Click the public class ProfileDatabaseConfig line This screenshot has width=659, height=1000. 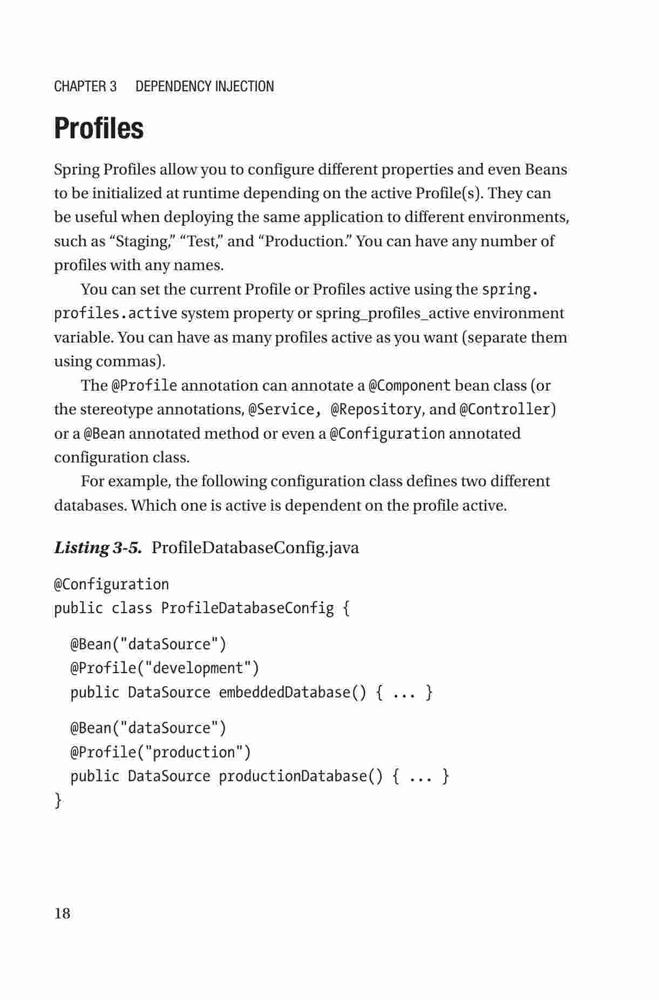click(202, 608)
